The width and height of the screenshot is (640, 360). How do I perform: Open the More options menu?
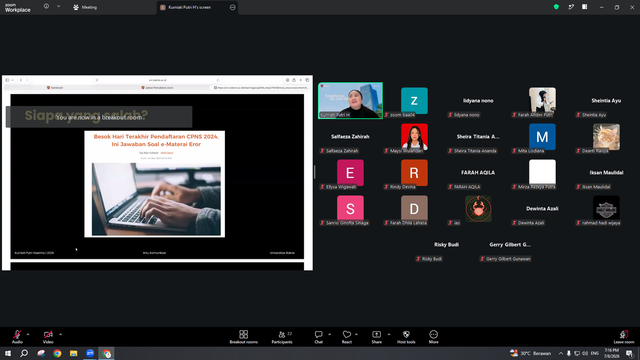[x=433, y=337]
